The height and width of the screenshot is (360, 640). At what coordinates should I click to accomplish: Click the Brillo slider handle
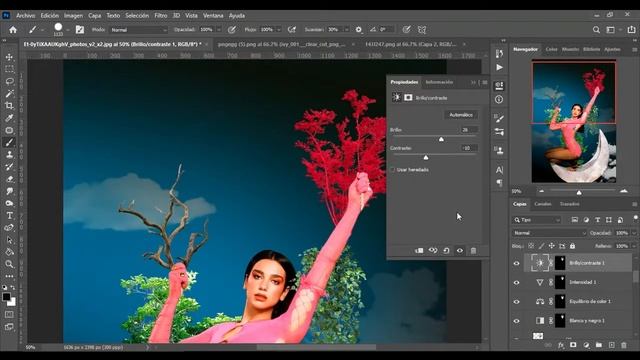441,140
